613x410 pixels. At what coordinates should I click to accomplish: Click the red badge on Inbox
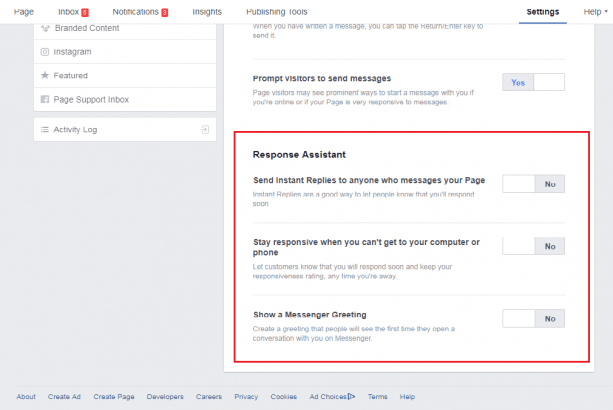85,12
